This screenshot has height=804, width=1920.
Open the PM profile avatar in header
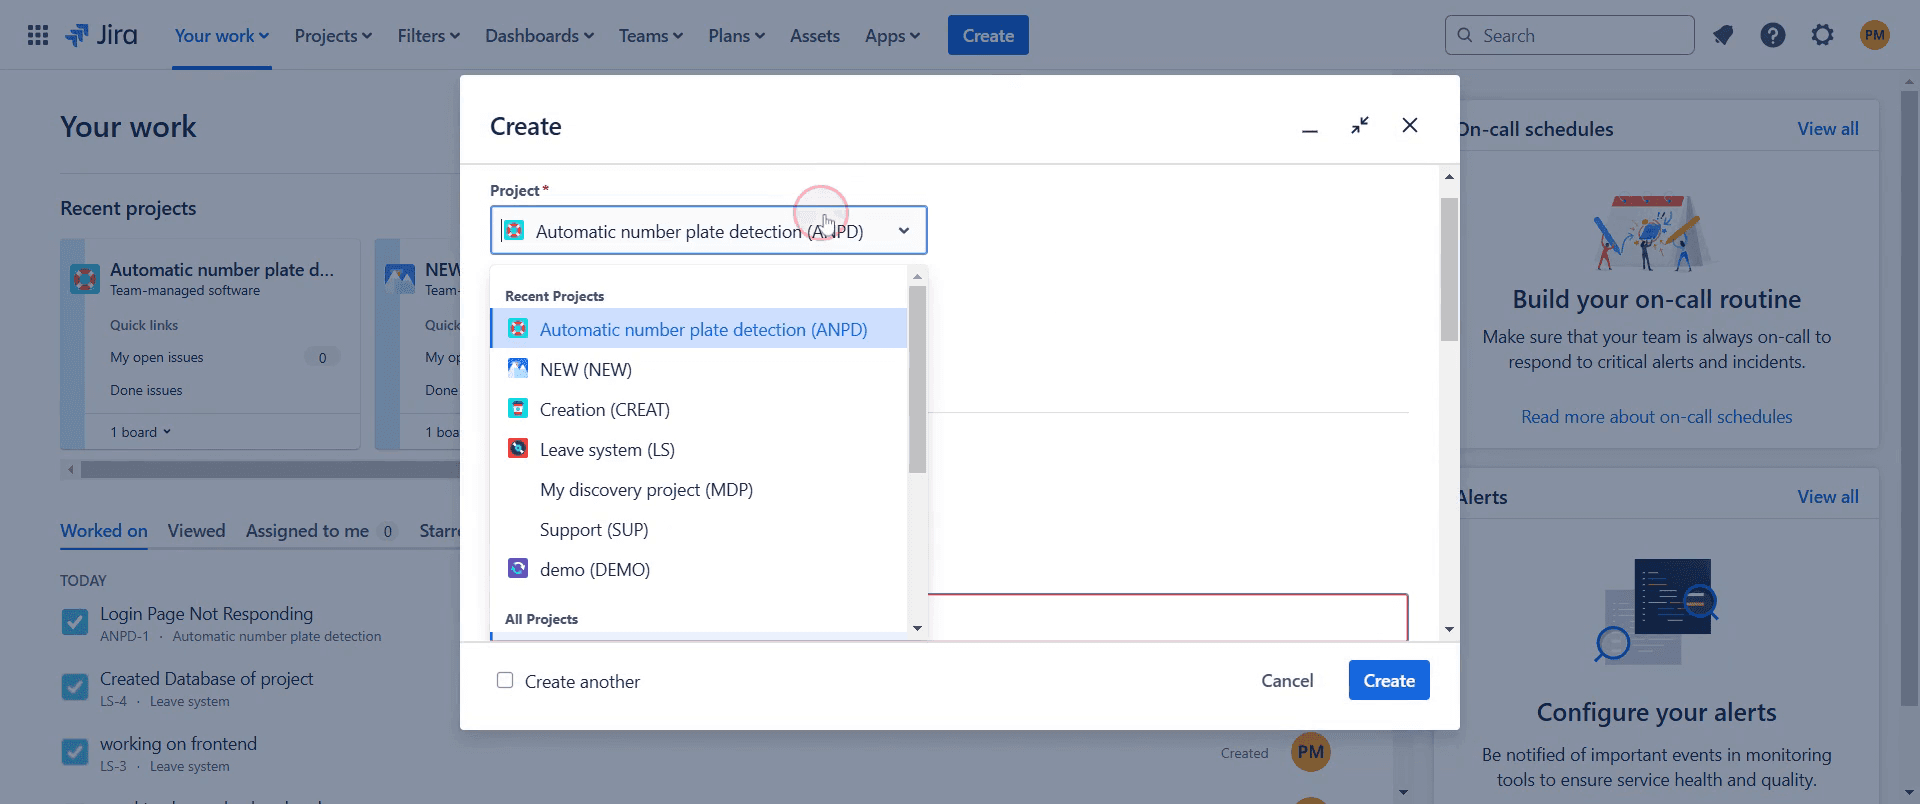[1875, 36]
